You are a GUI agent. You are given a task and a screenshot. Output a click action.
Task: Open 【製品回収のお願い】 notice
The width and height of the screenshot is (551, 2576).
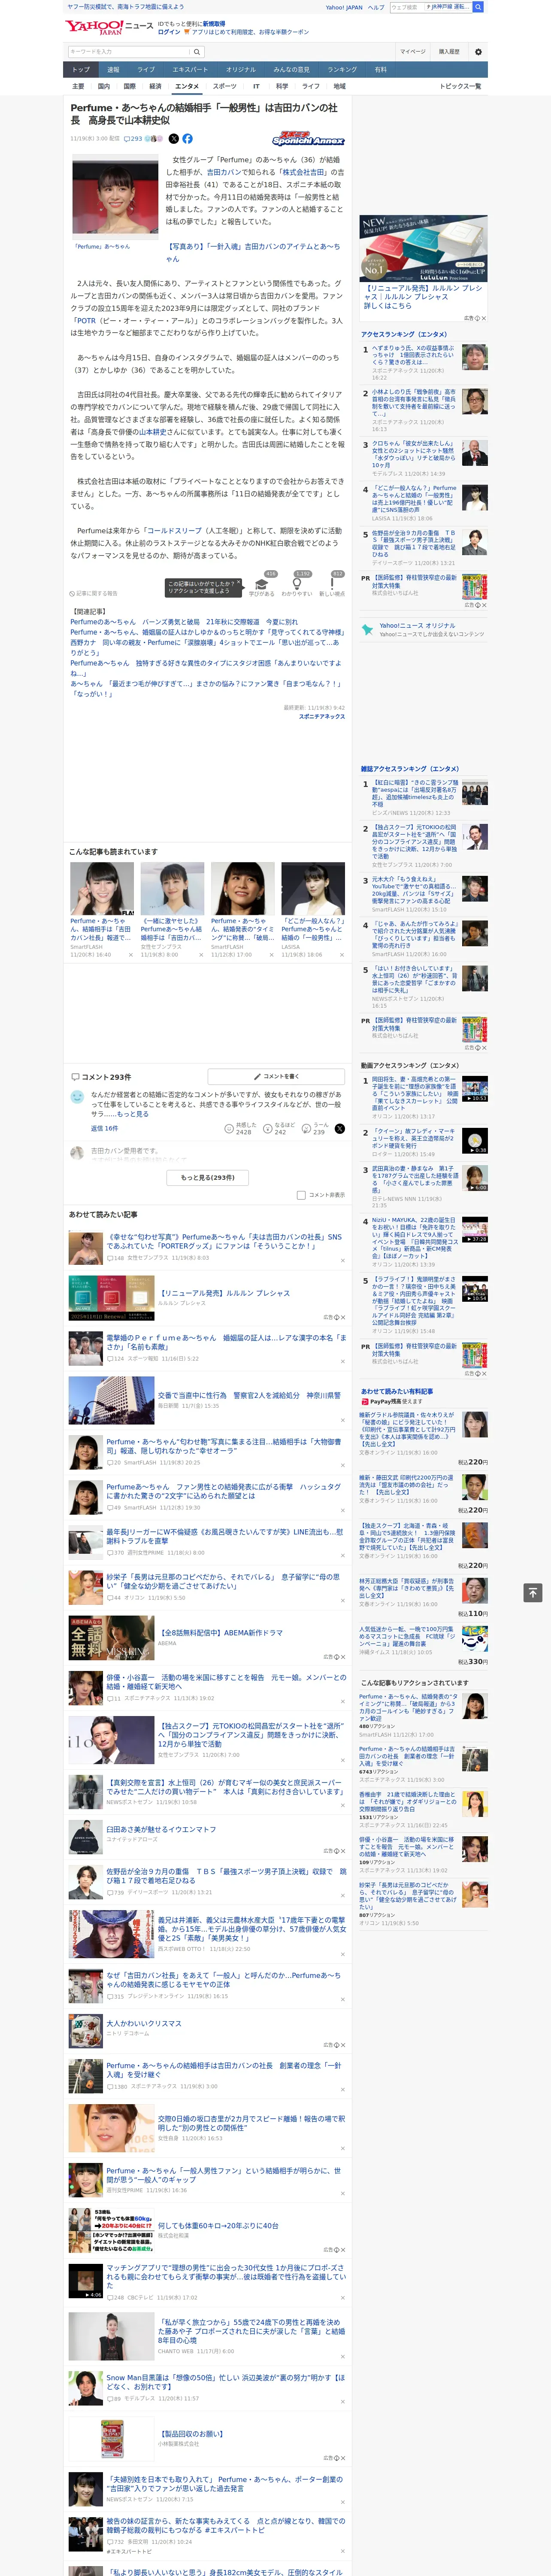point(191,2434)
